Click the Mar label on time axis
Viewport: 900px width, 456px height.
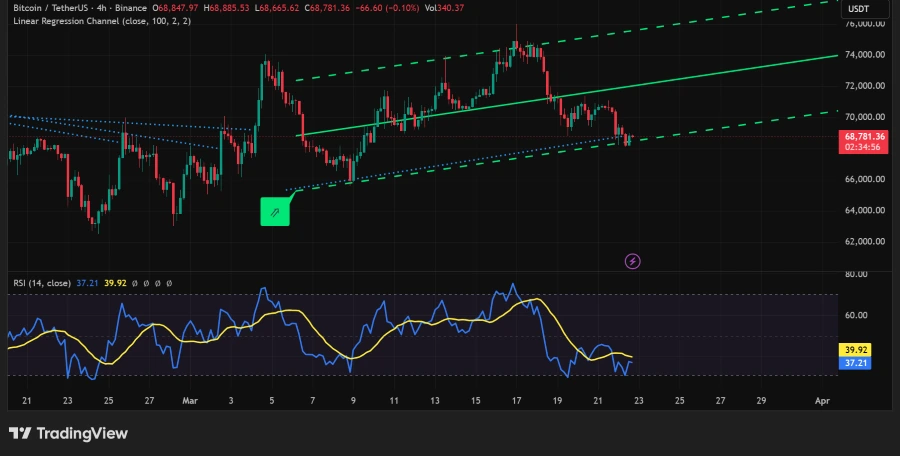coord(190,401)
